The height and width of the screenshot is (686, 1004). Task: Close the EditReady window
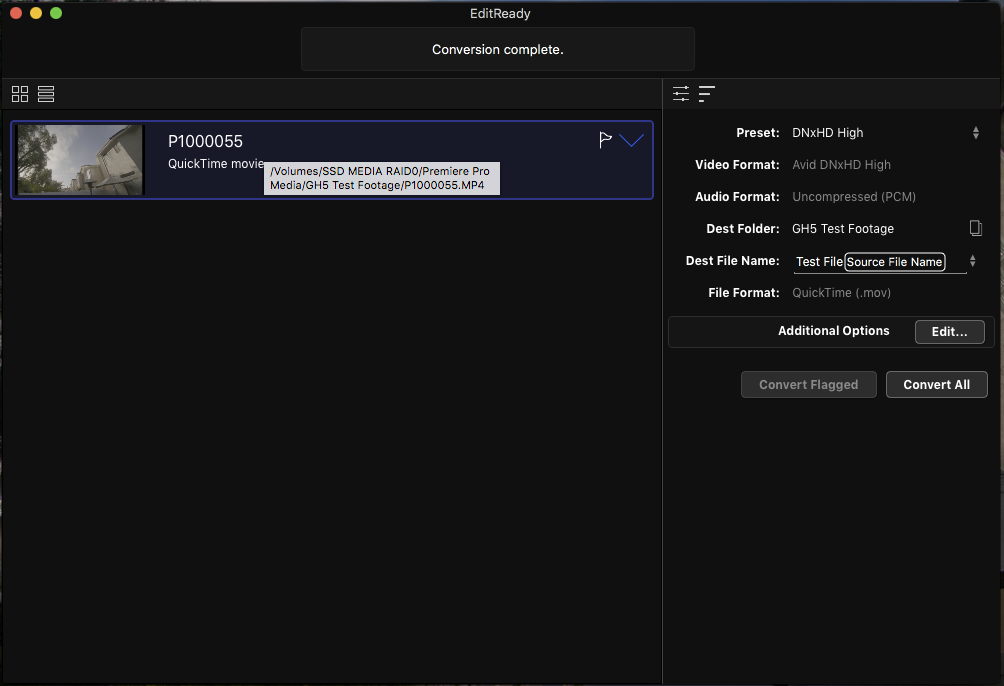[x=16, y=13]
